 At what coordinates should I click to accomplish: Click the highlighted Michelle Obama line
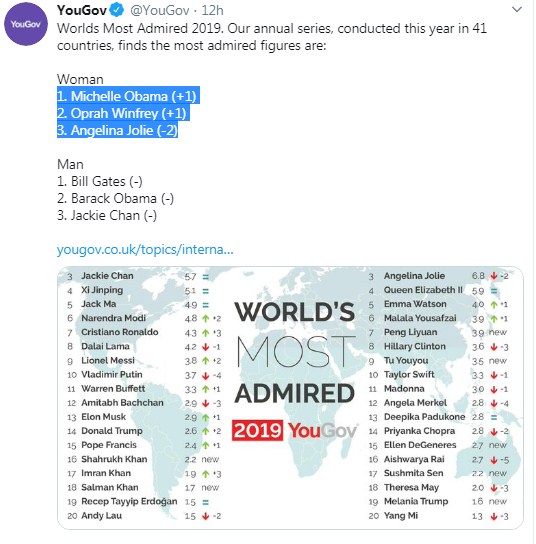click(x=128, y=96)
